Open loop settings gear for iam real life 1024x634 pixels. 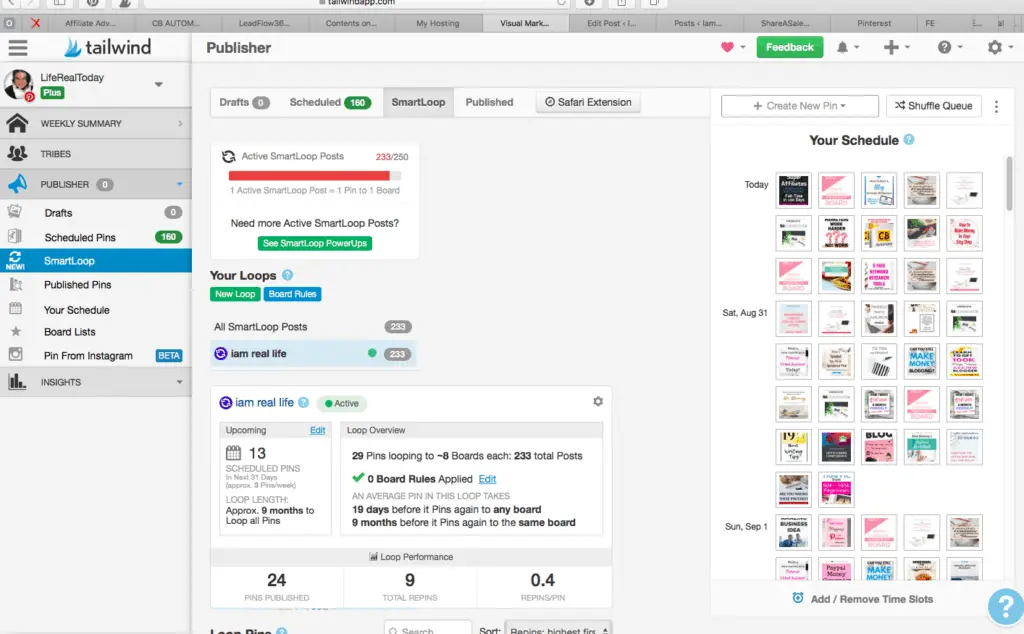click(598, 402)
